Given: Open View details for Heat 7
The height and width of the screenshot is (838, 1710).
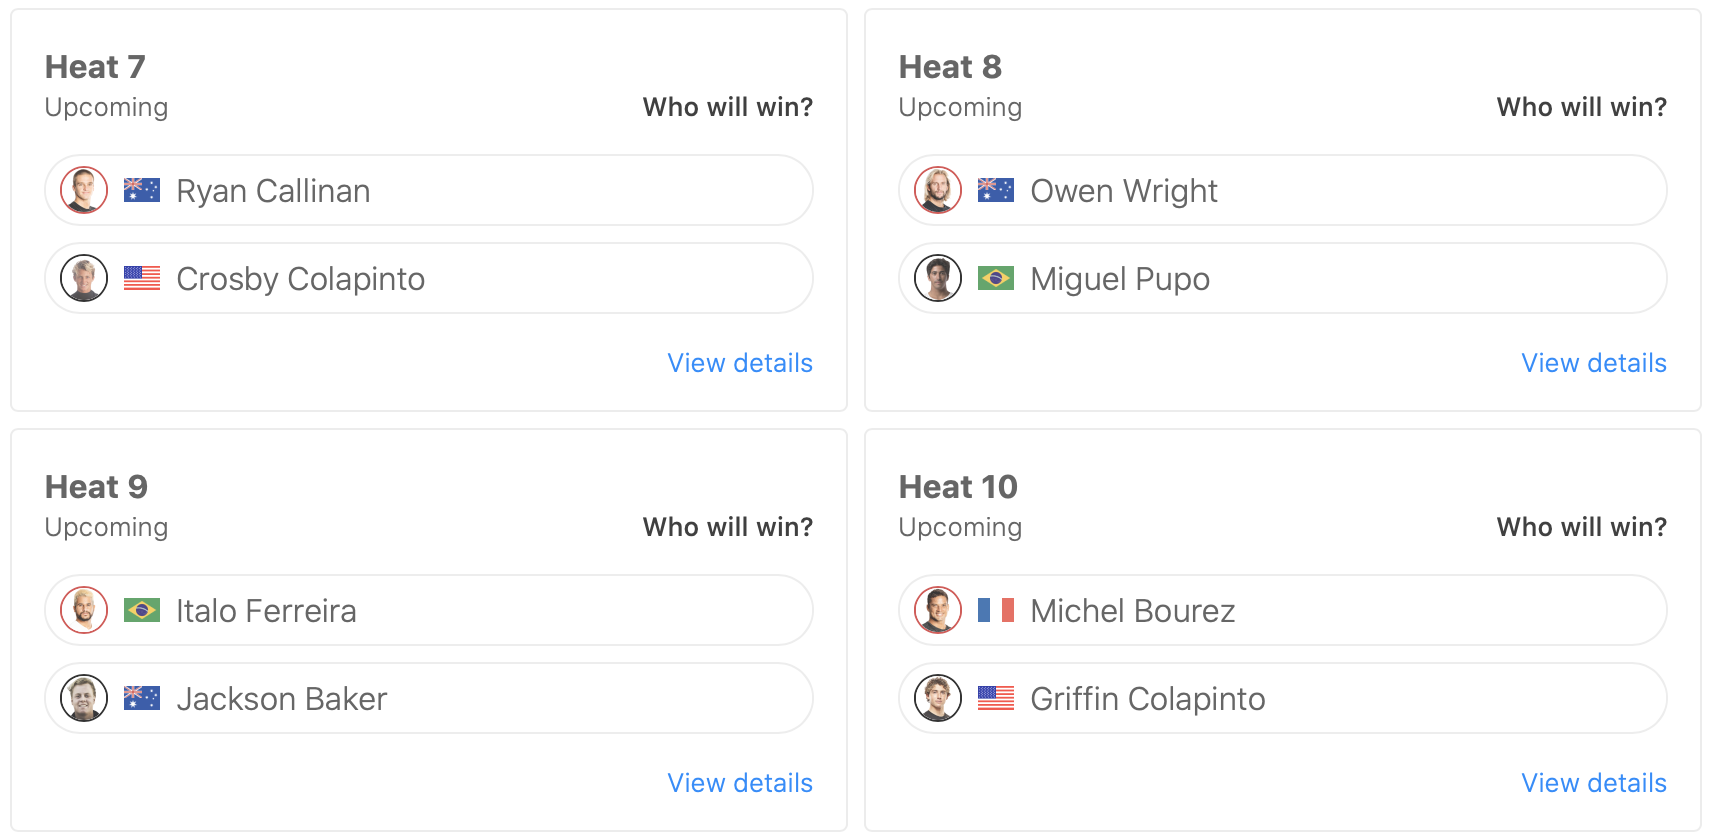Looking at the screenshot, I should click(x=740, y=363).
